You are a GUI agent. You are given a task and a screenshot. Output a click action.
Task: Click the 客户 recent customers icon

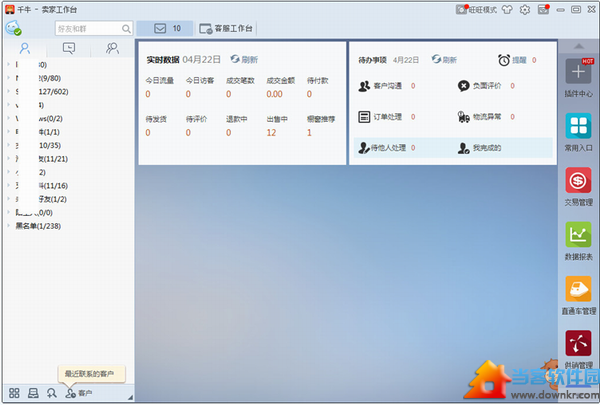70,393
